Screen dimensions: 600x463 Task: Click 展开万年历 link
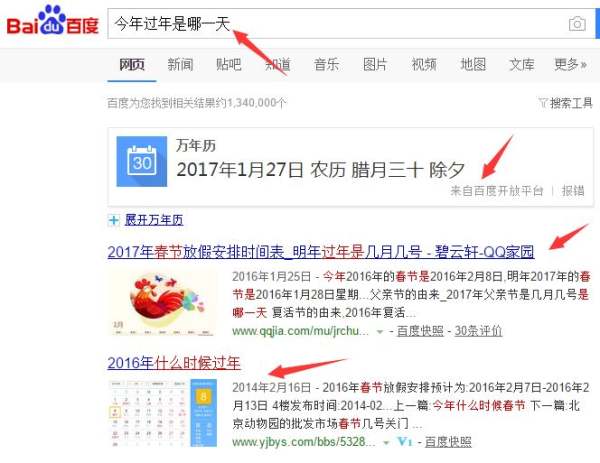click(x=153, y=220)
